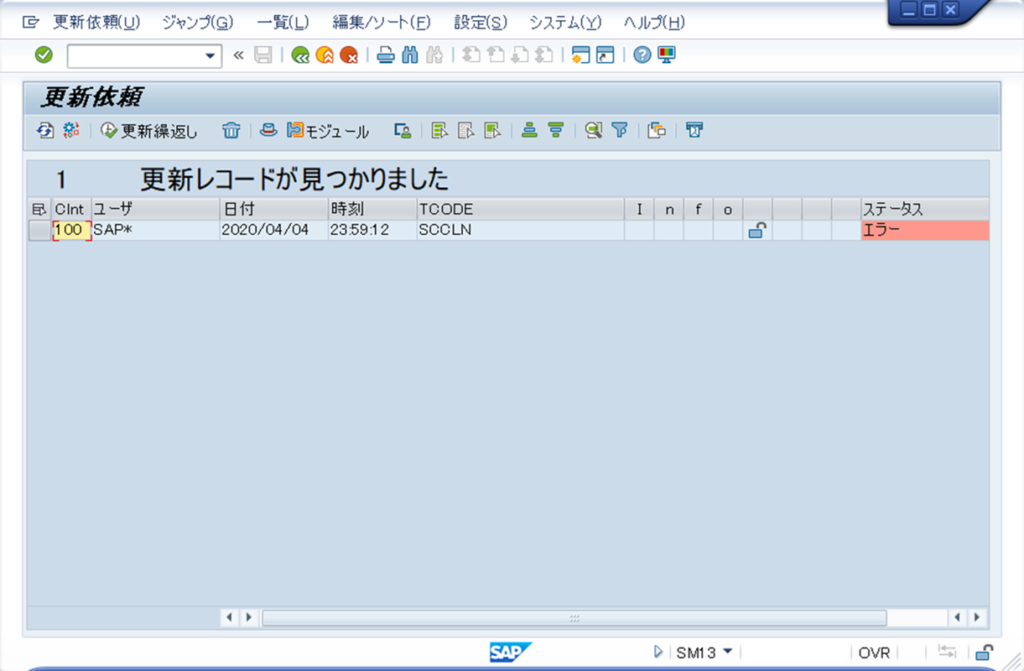
Task: Click the Print icon
Action: (386, 55)
